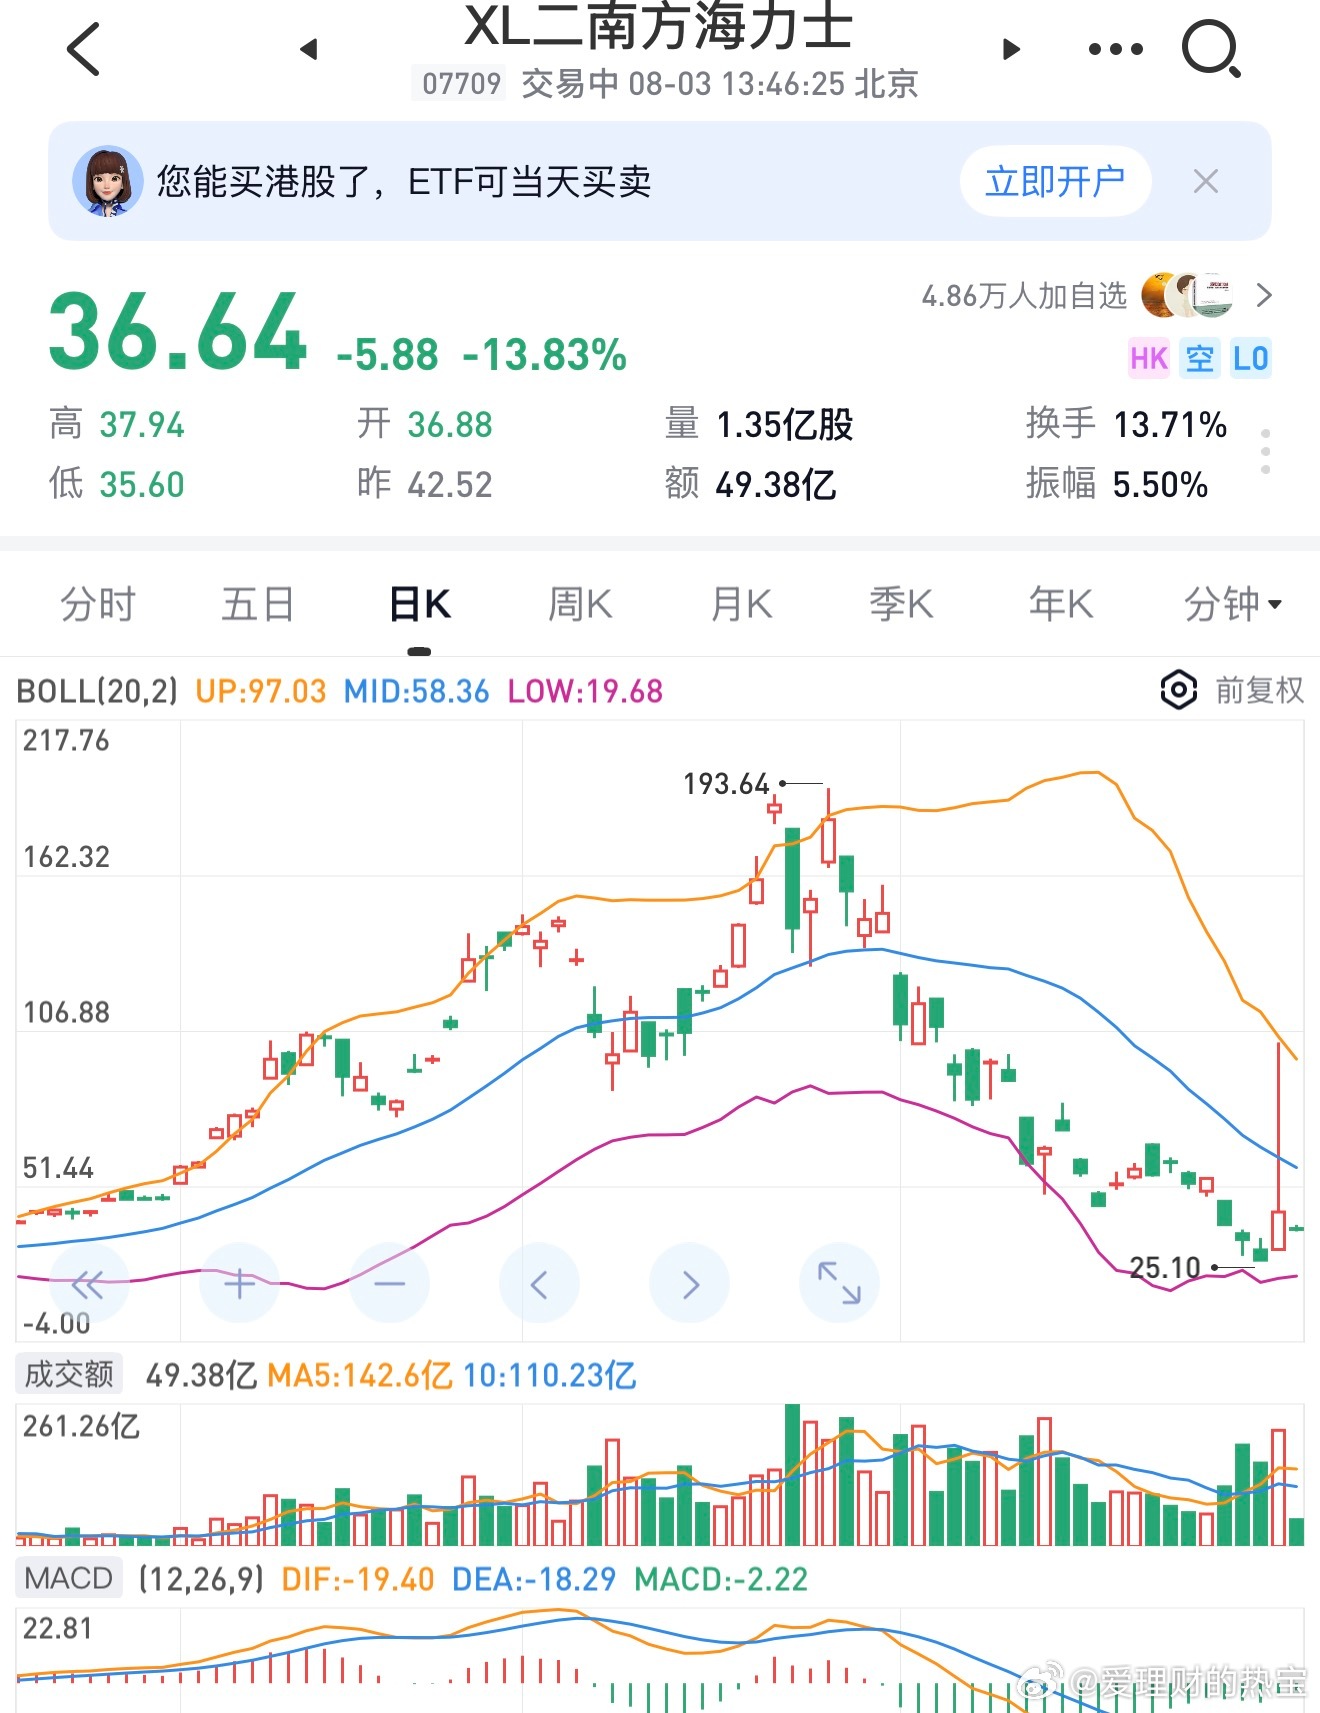
Task: Open the 分钟 minute interval dropdown
Action: [1232, 604]
